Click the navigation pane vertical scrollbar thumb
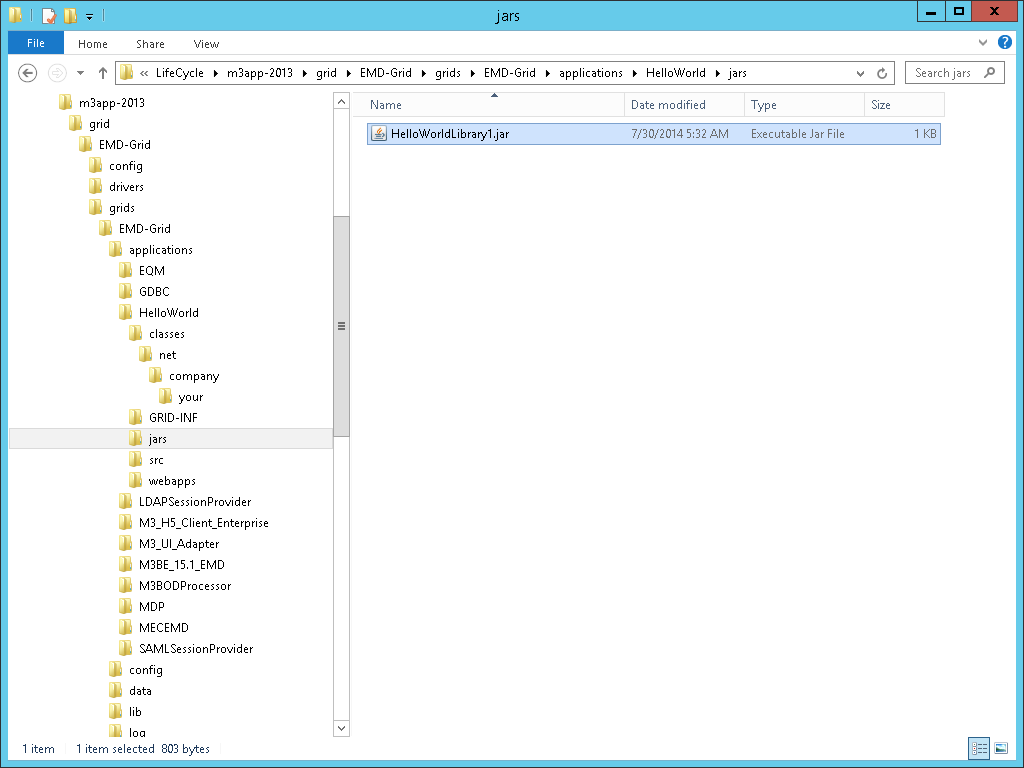Screen dimensions: 1024x768 pos(341,325)
